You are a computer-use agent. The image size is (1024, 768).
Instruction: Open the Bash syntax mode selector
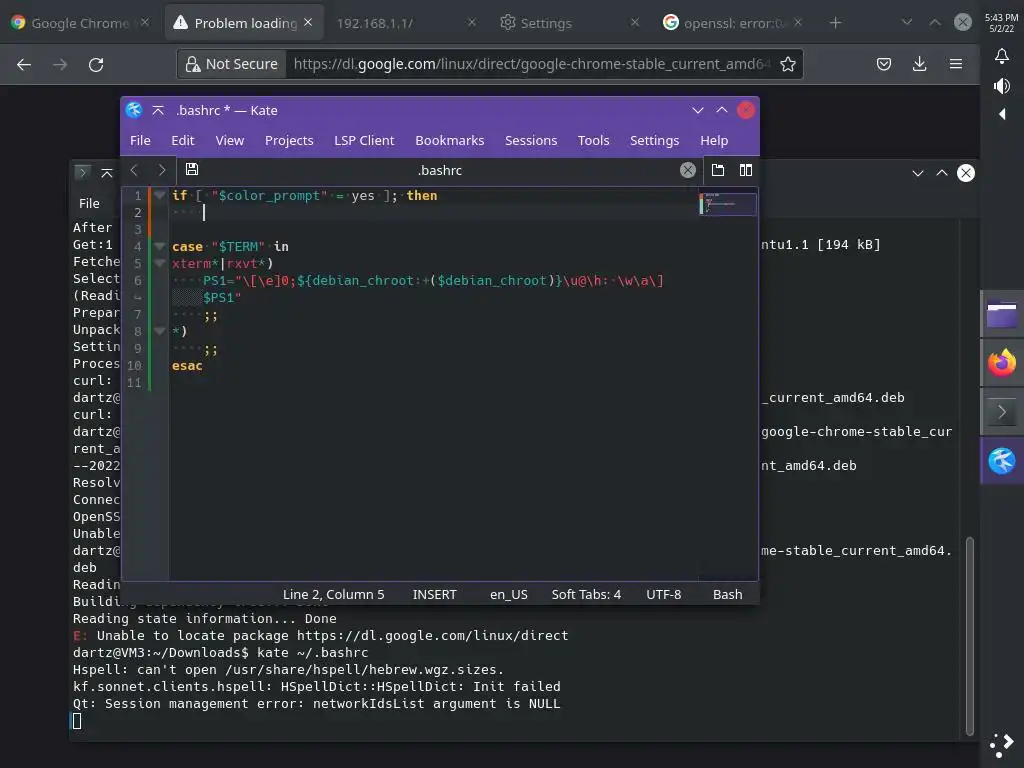[x=728, y=594]
